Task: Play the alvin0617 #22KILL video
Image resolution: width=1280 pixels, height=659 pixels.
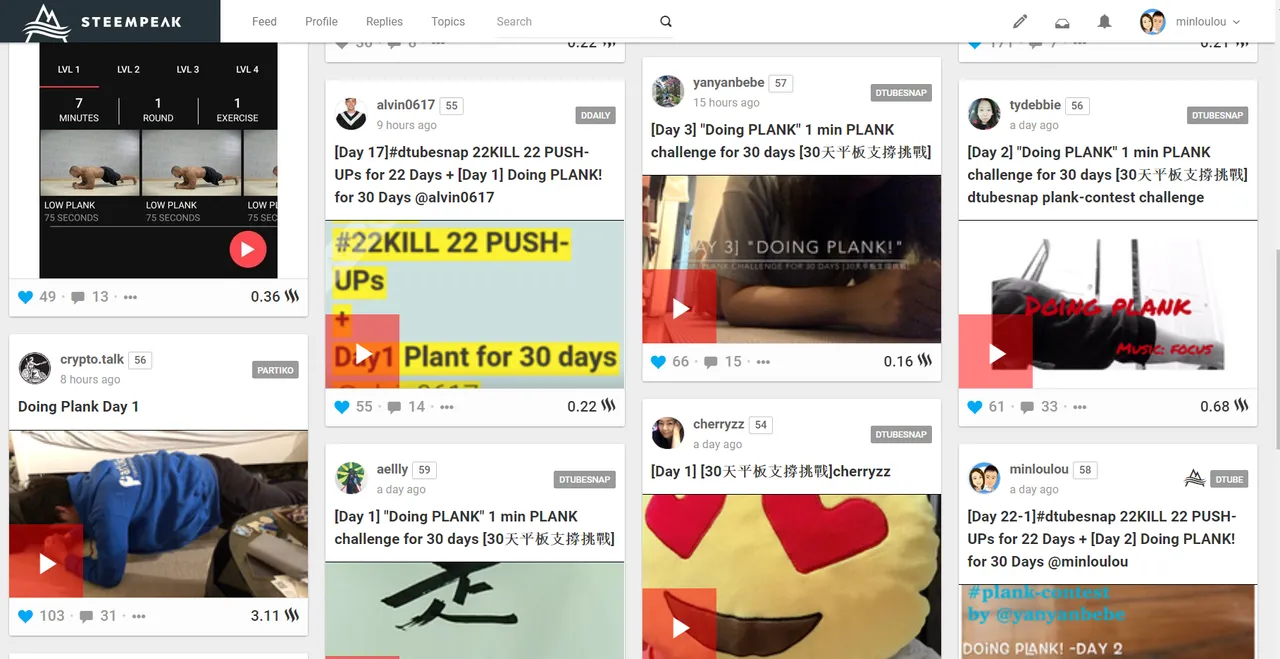Action: pyautogui.click(x=364, y=354)
